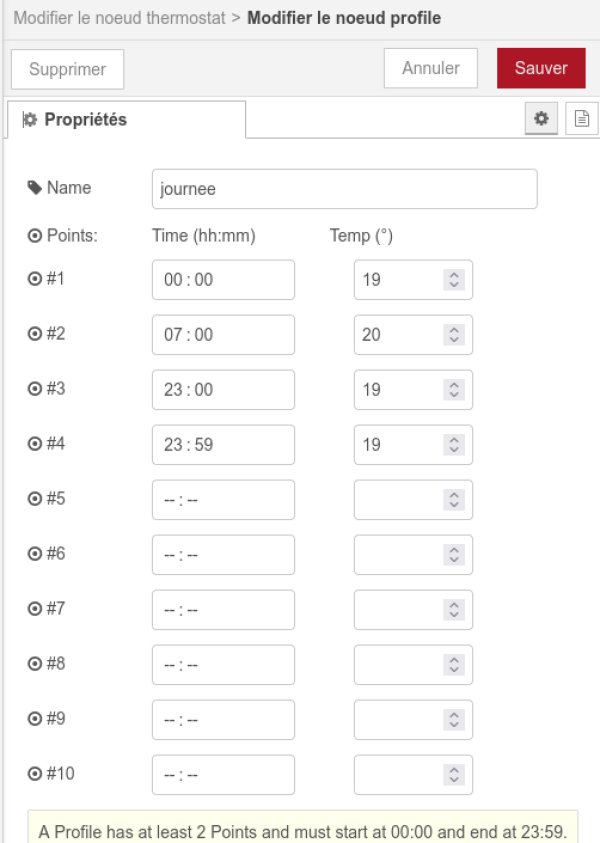600x843 pixels.
Task: Click the stepper arrows for point #2 temperature
Action: [454, 335]
